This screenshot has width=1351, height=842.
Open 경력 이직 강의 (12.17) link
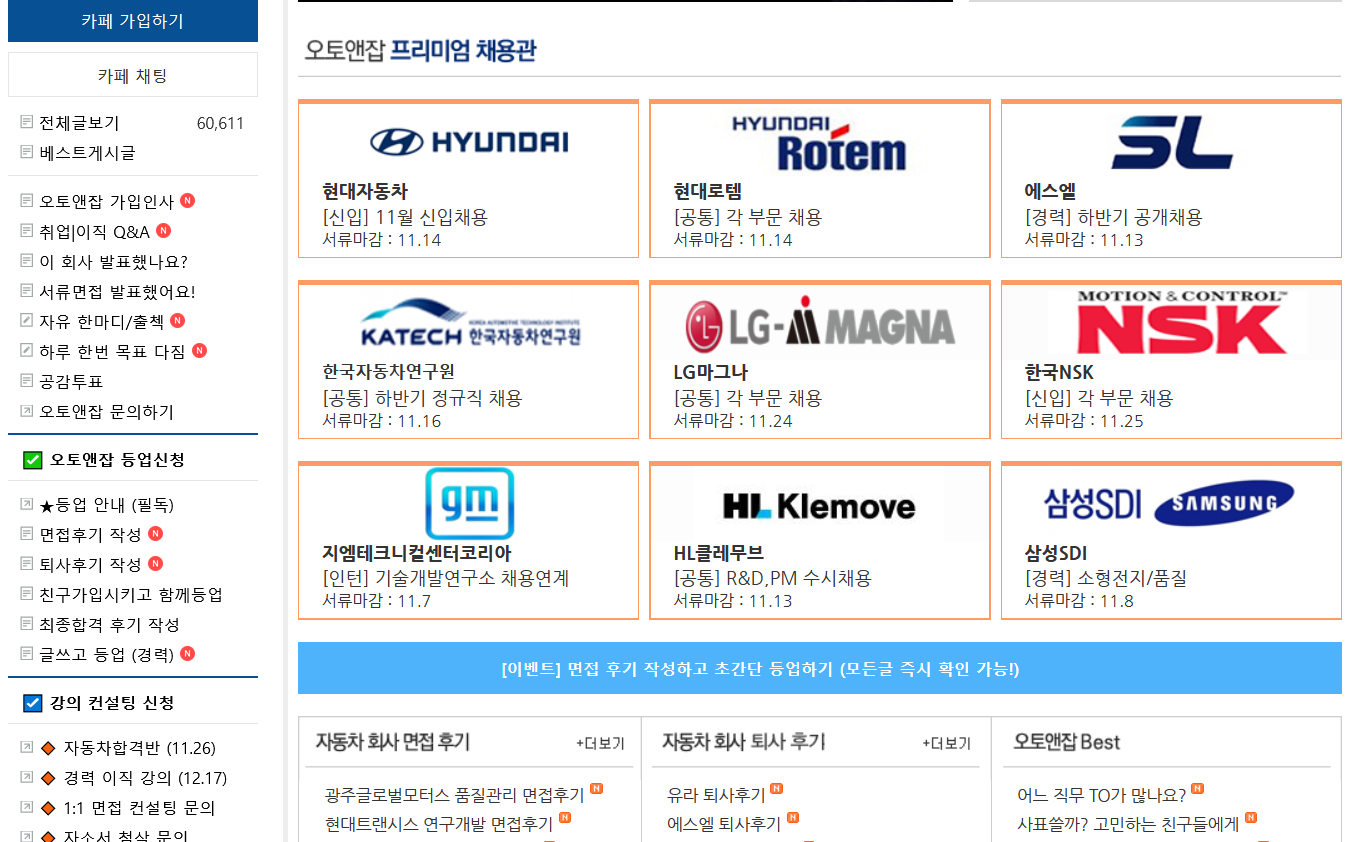coord(145,778)
